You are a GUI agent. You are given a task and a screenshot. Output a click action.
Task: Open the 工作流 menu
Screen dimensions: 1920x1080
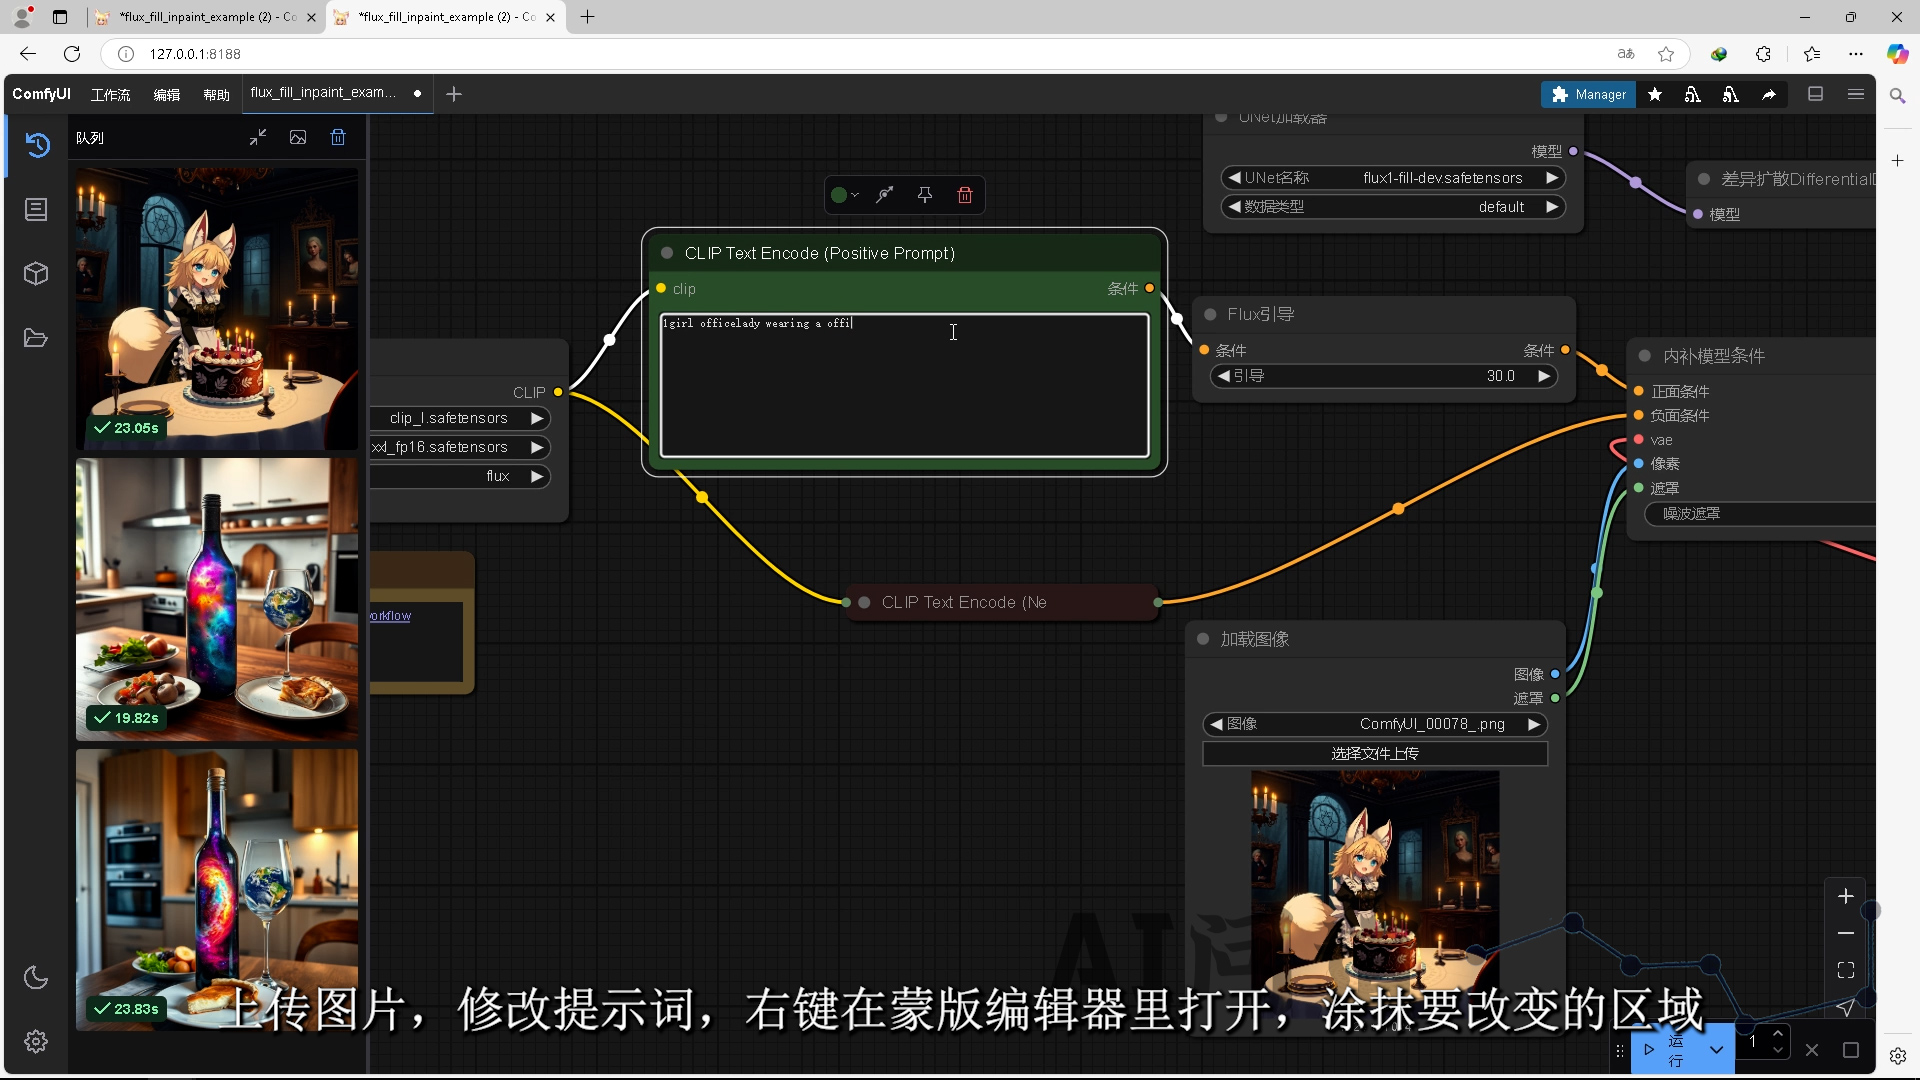[110, 94]
